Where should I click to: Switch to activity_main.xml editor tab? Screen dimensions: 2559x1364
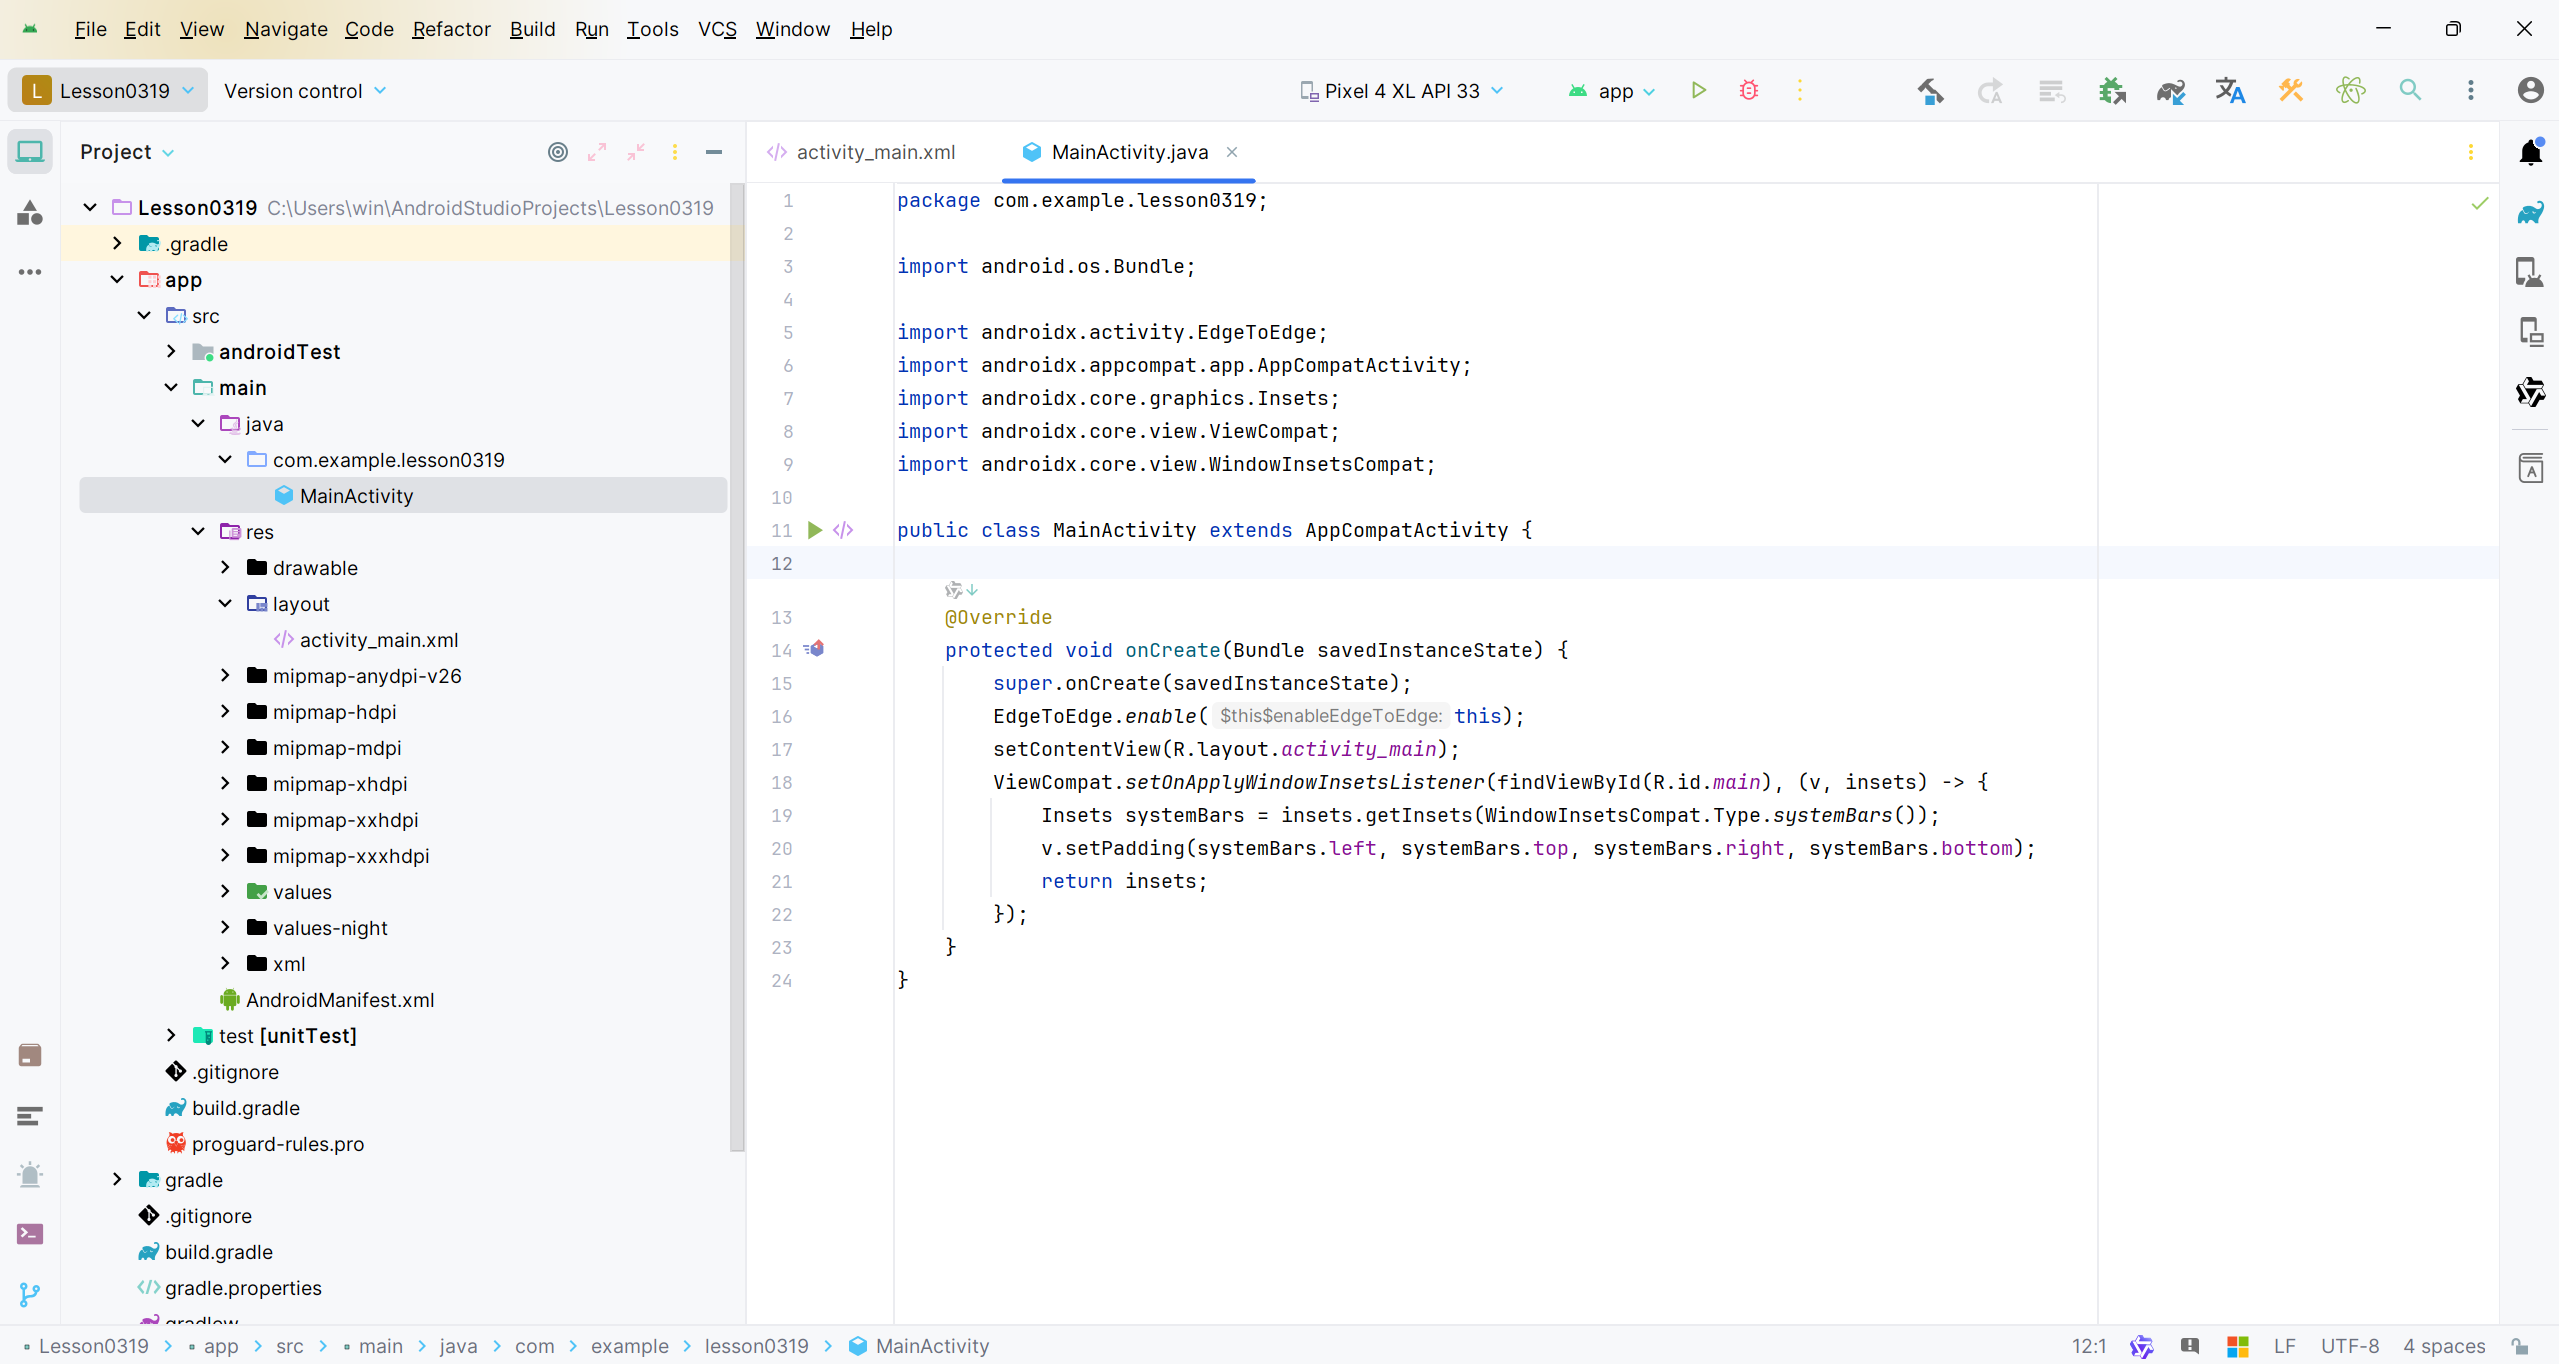click(861, 152)
